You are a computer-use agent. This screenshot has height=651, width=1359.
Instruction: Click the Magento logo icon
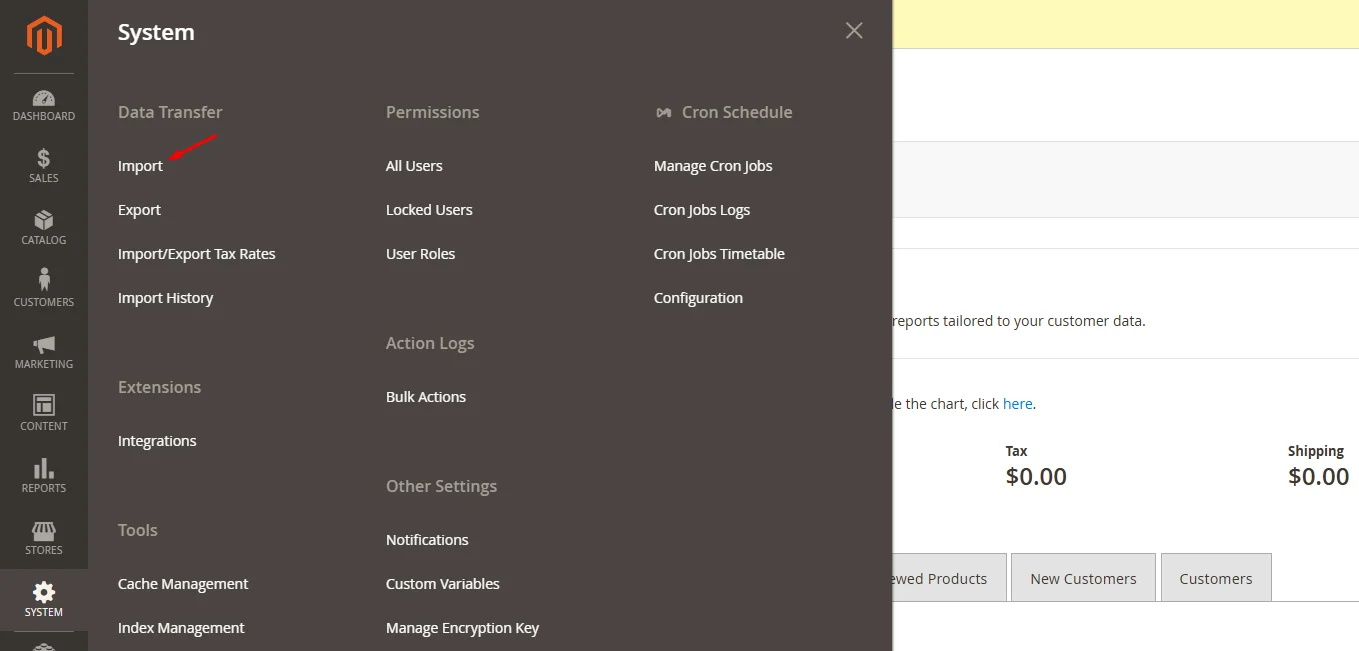(x=44, y=36)
